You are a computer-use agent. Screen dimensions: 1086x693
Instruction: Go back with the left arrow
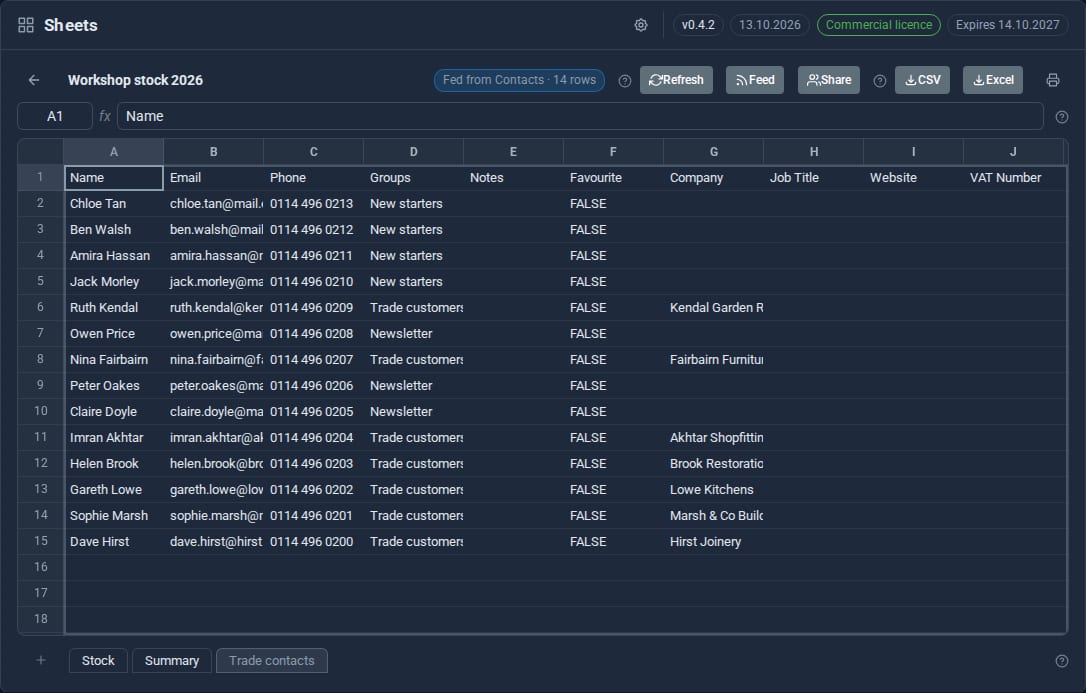pos(33,80)
